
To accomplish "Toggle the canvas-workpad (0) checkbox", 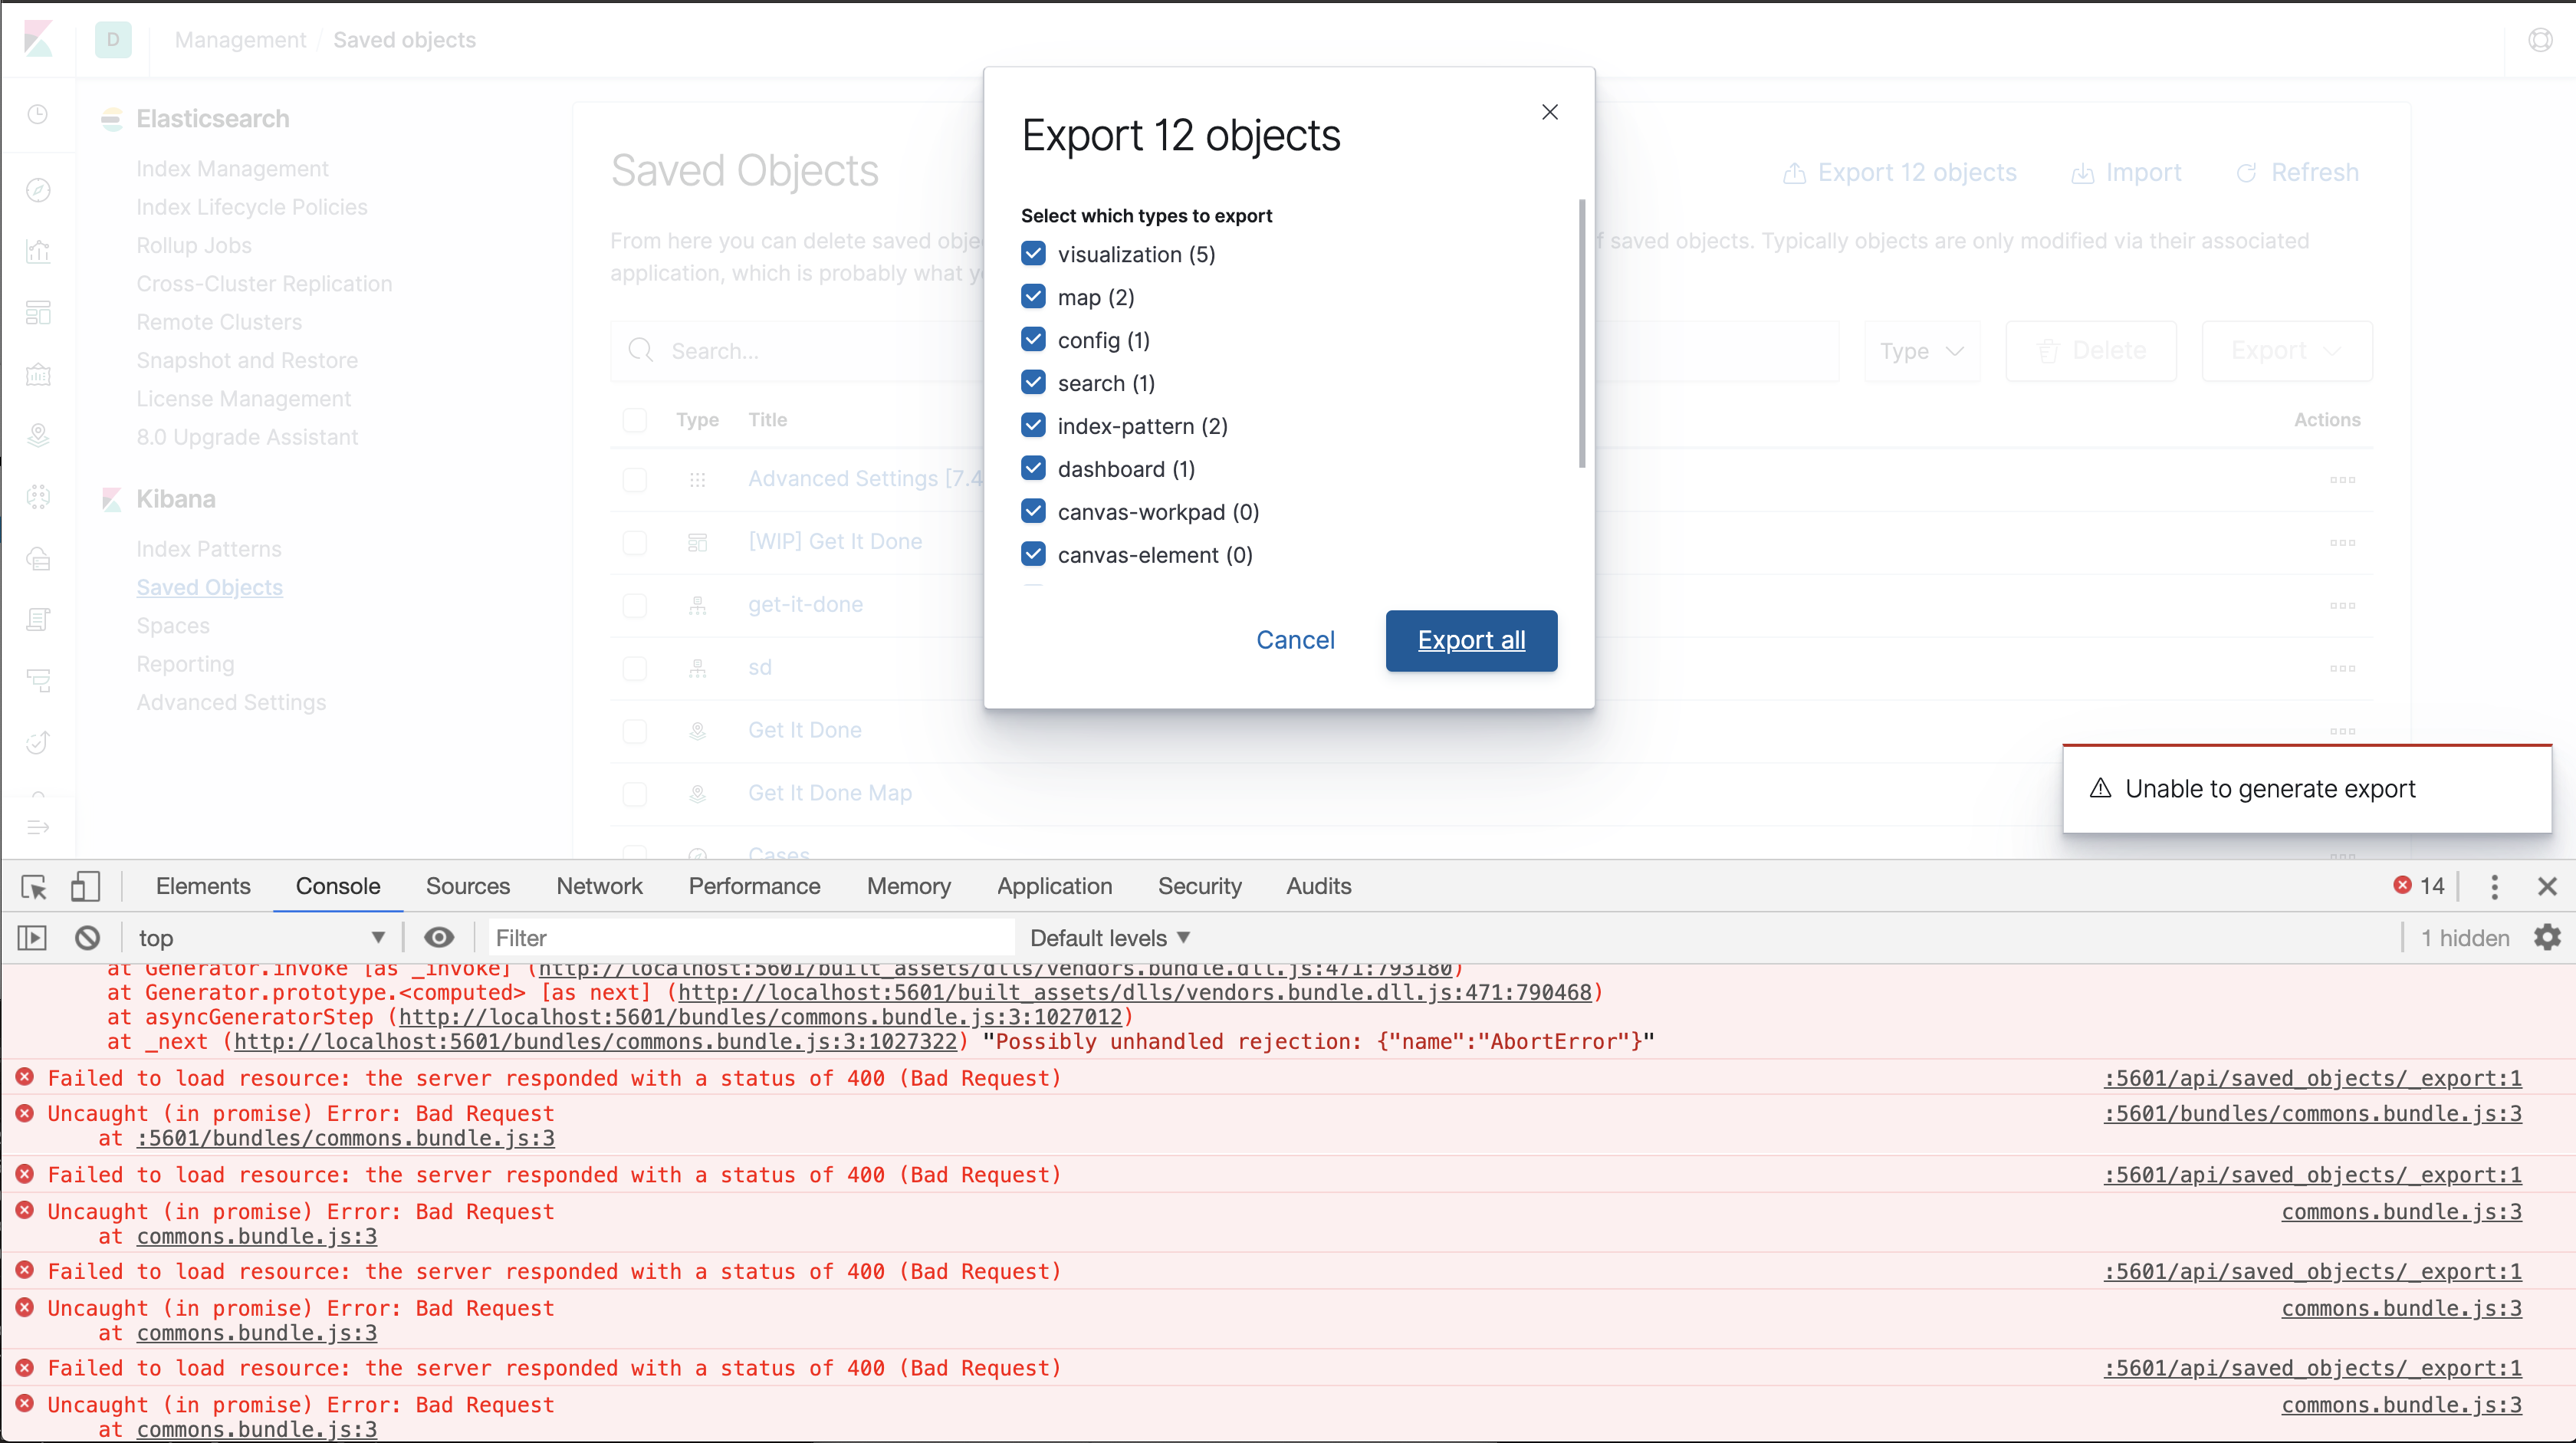I will coord(1034,512).
